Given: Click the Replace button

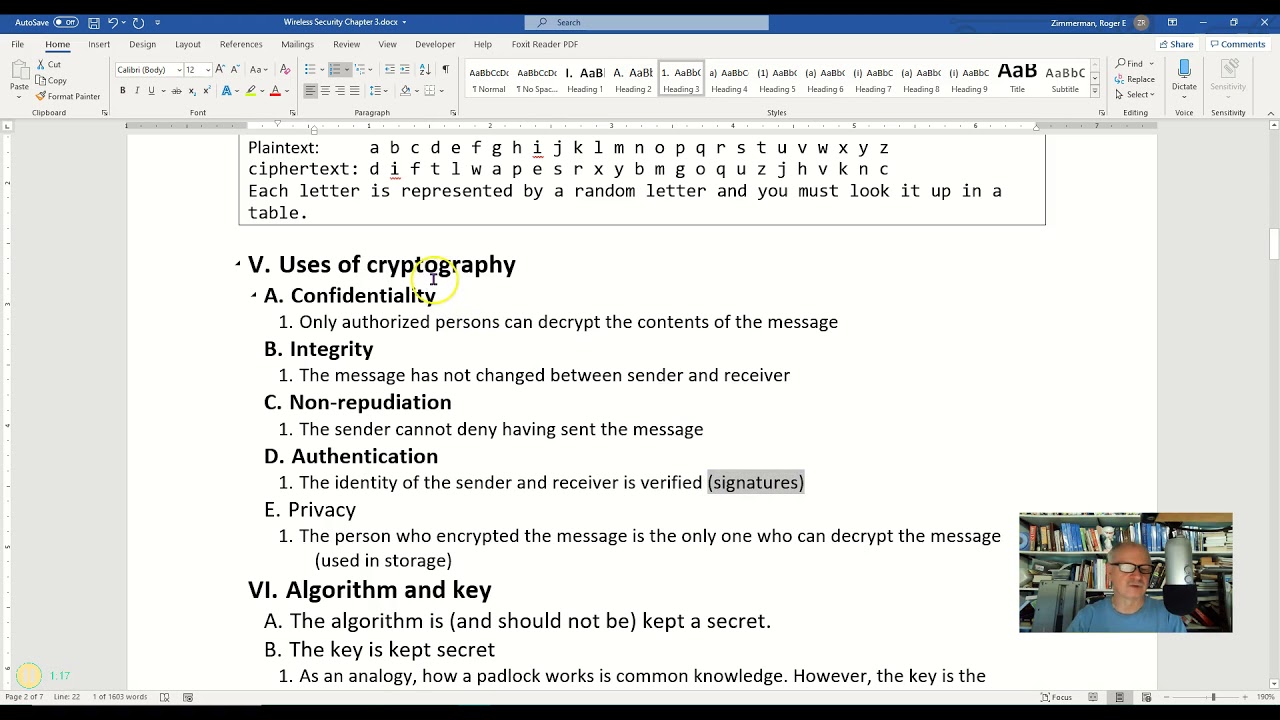Looking at the screenshot, I should click(1135, 79).
